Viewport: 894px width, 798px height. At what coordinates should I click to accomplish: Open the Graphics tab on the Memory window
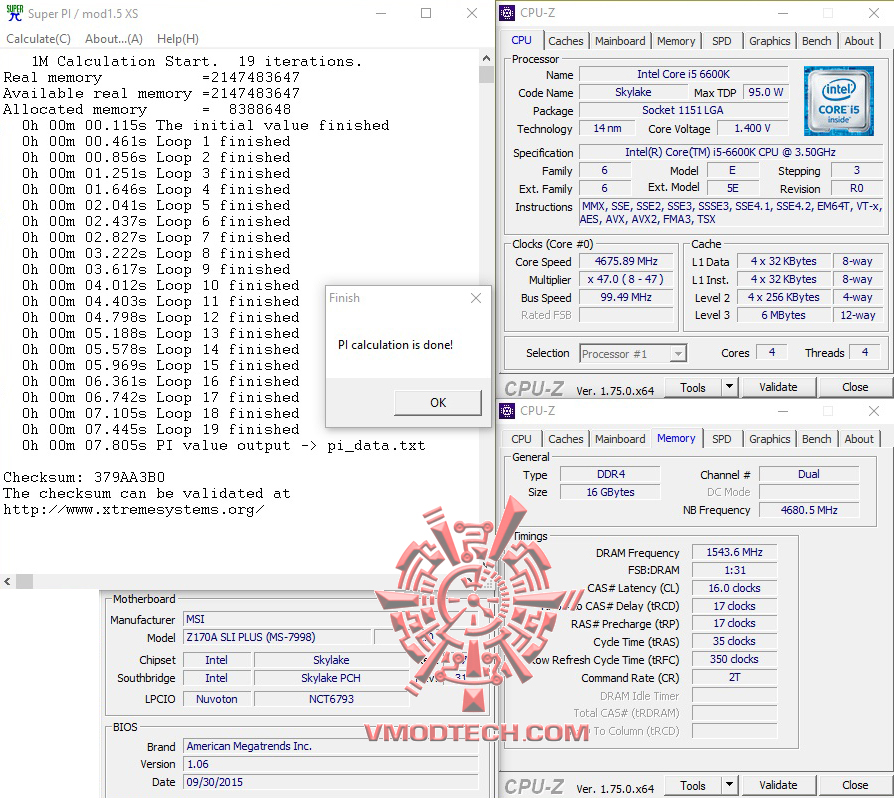pos(769,438)
